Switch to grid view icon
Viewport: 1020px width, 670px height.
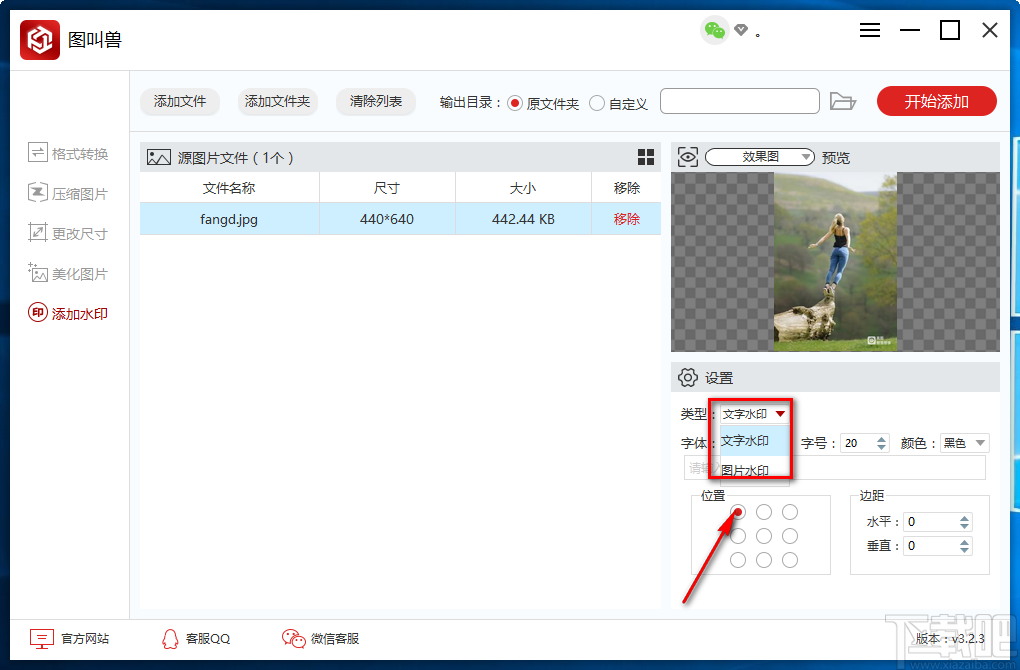[646, 157]
